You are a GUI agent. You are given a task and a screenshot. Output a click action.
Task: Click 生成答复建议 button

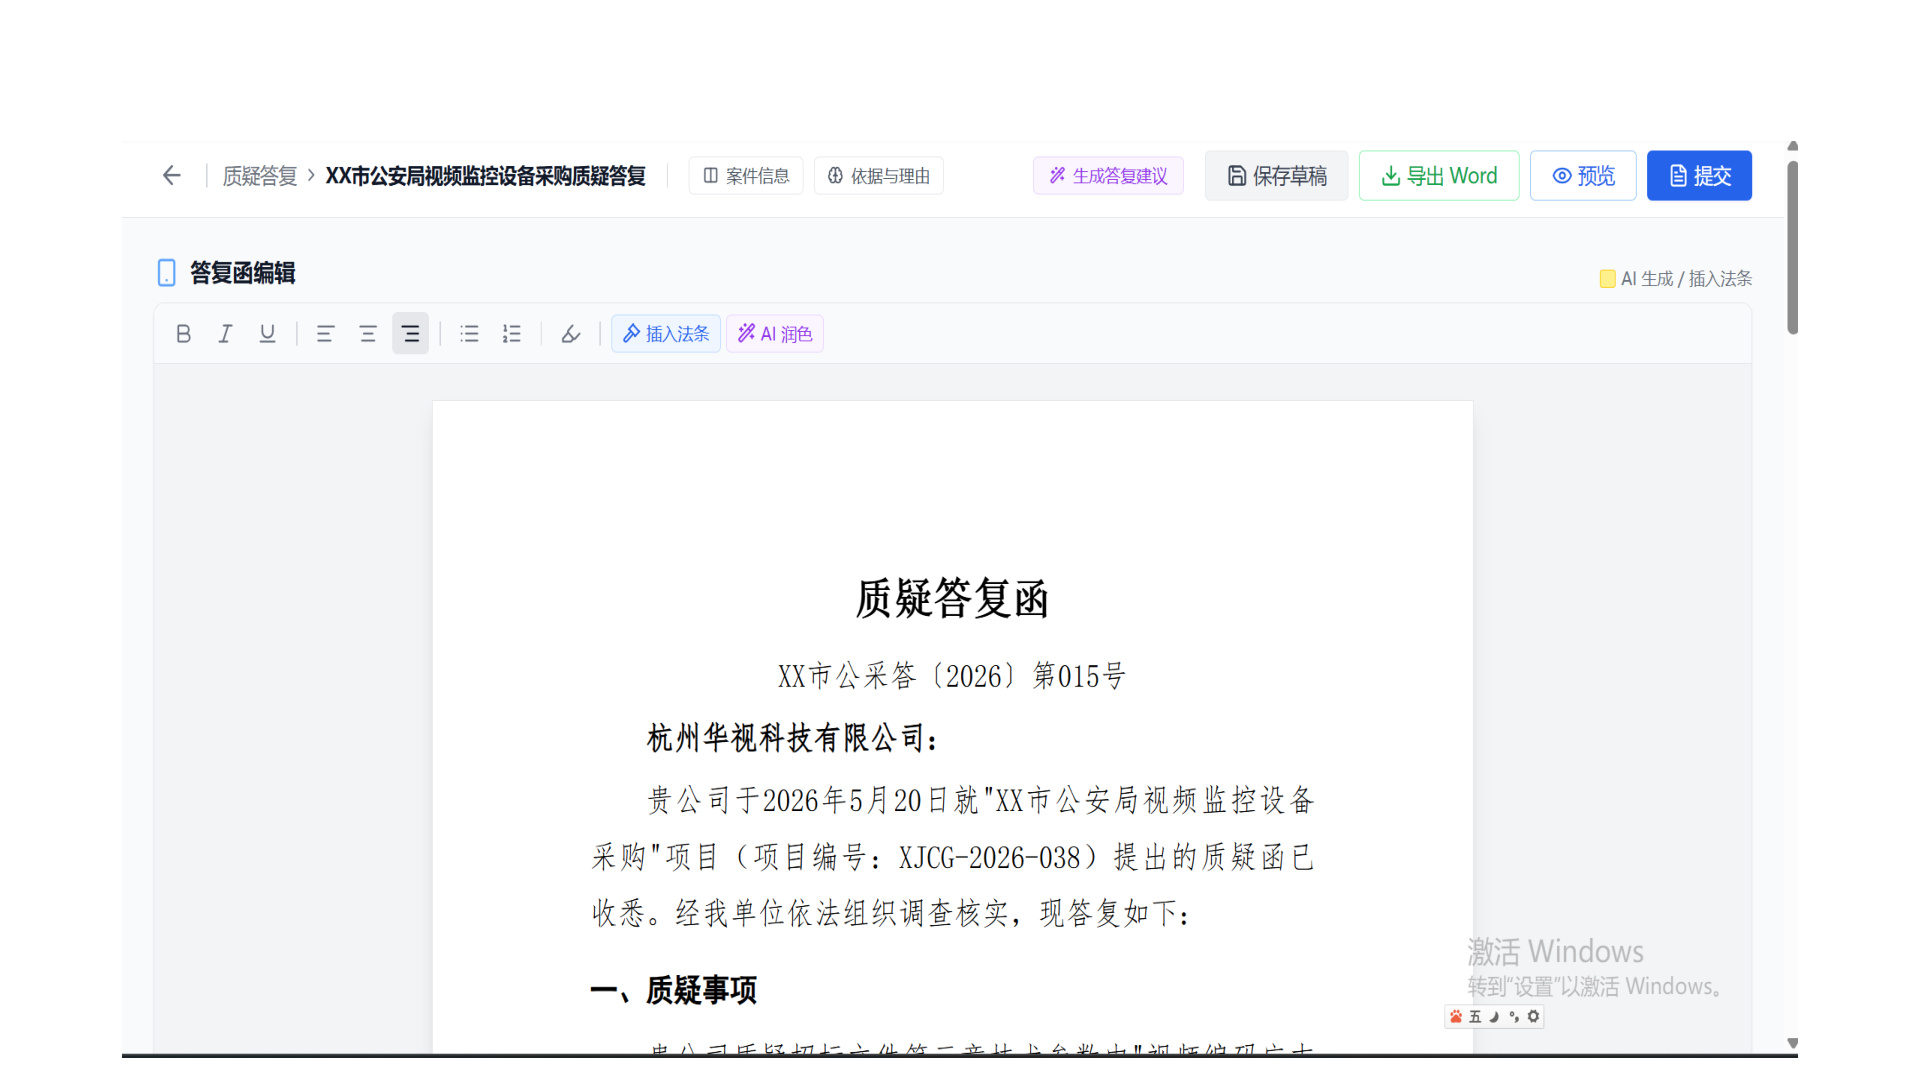pyautogui.click(x=1108, y=176)
